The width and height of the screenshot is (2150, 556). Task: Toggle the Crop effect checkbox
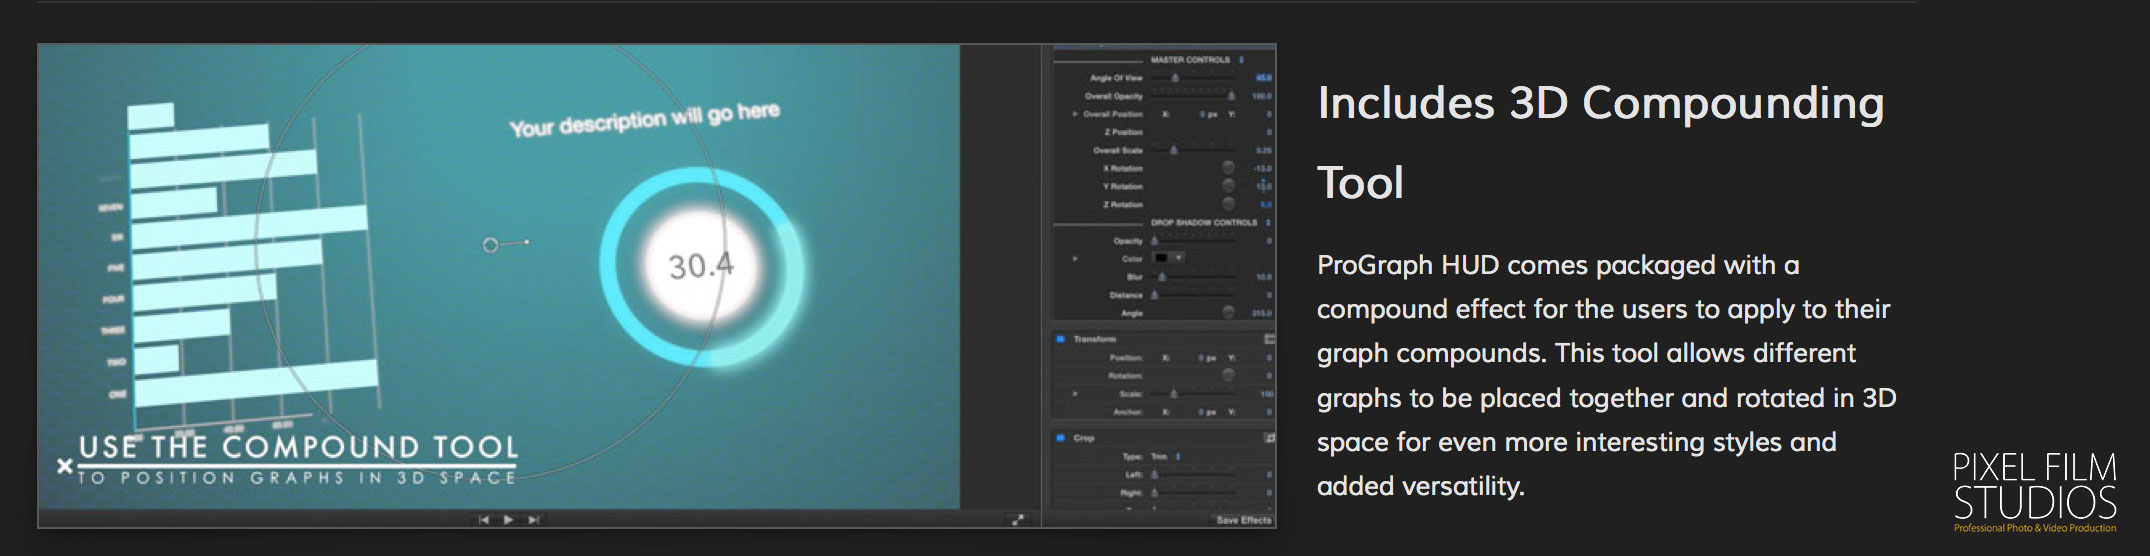[x=1061, y=438]
